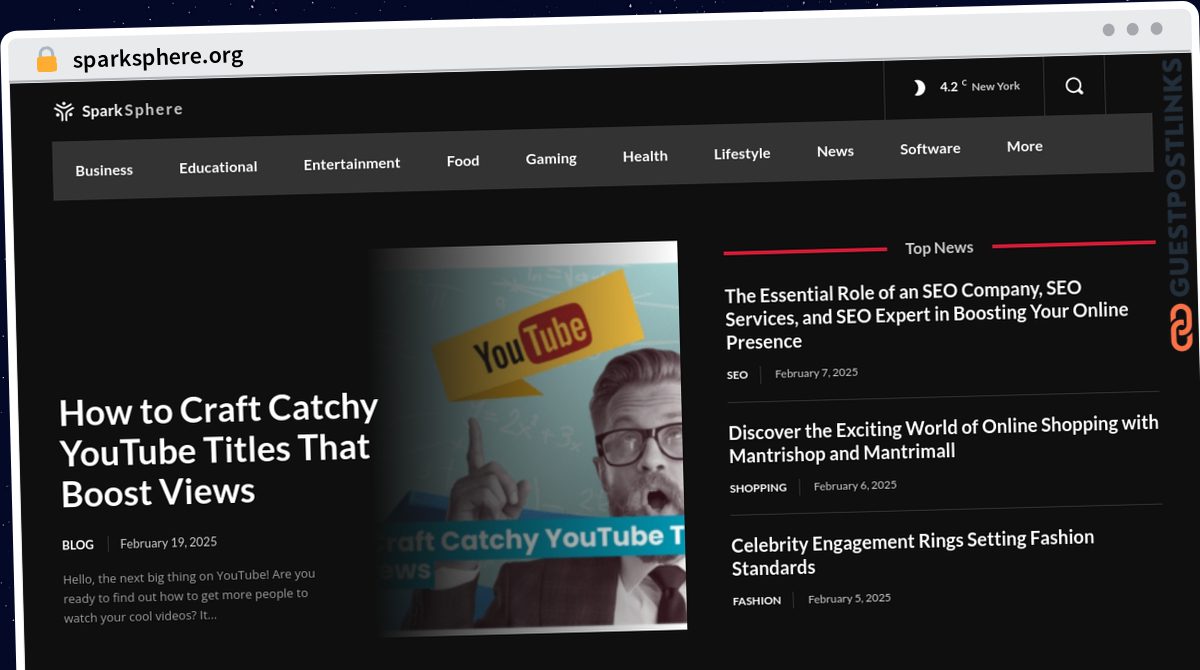
Task: Select Food in the navigation bar
Action: (463, 160)
